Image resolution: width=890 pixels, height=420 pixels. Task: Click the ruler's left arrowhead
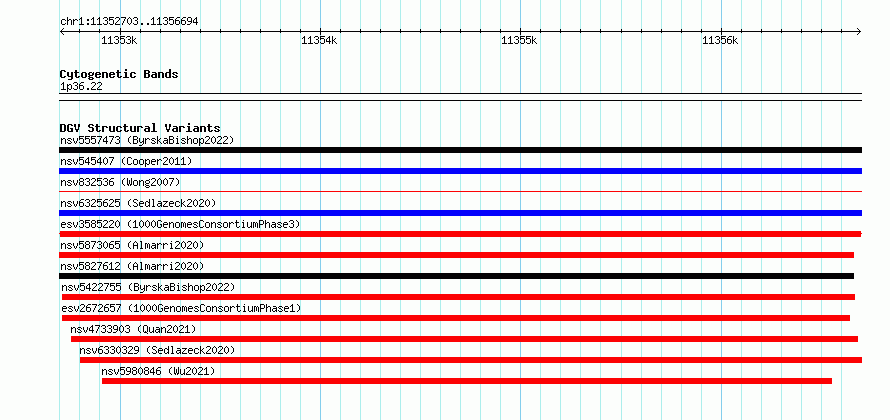point(62,31)
